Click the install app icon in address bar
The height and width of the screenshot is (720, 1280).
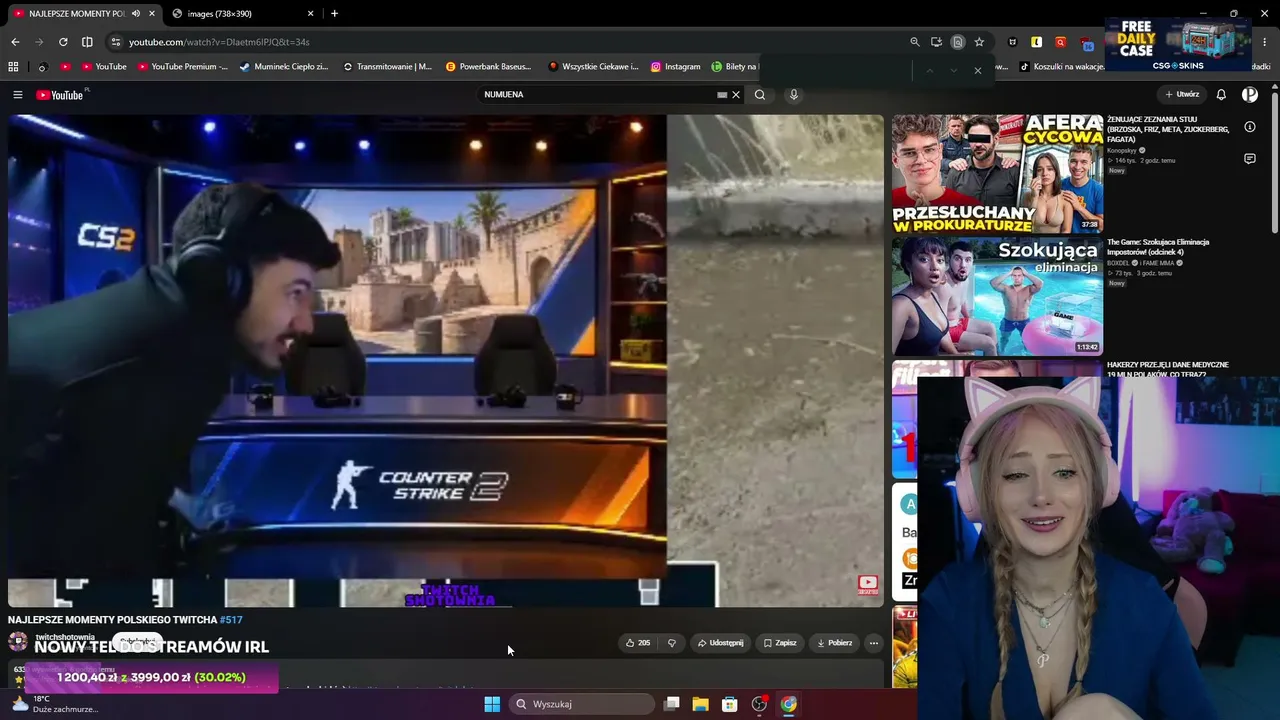click(936, 42)
